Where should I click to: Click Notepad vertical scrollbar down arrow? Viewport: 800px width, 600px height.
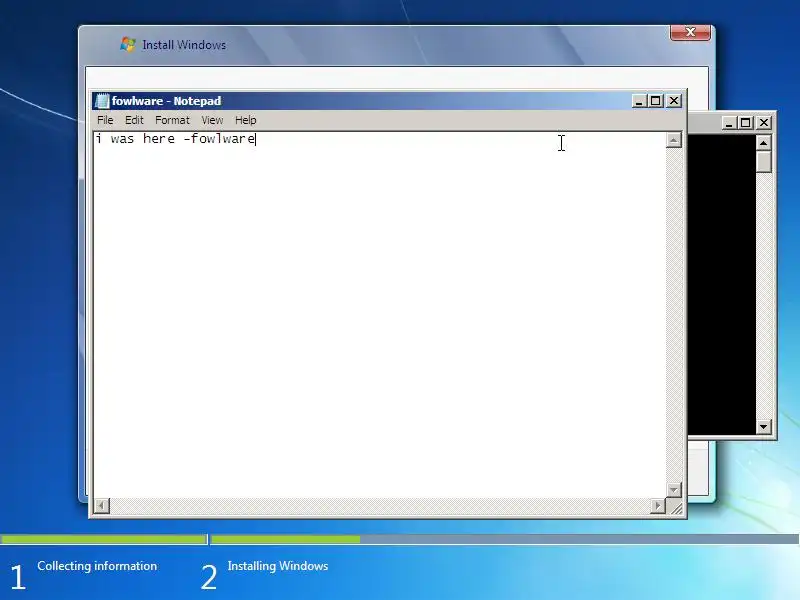pyautogui.click(x=673, y=490)
